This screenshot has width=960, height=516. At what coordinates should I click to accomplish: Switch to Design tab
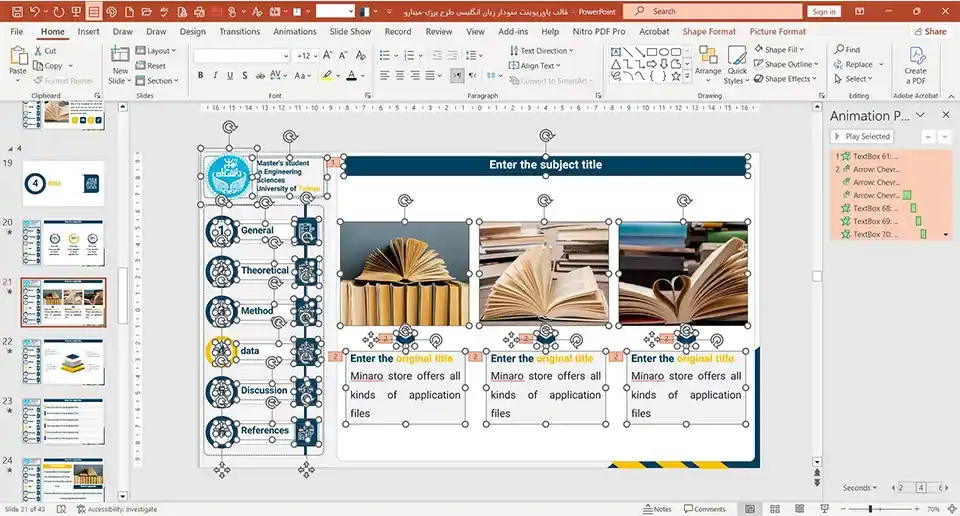[x=193, y=31]
